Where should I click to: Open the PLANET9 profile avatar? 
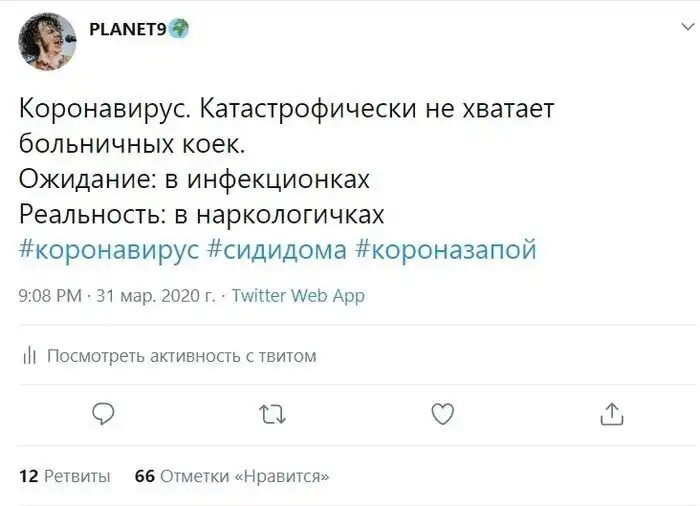click(47, 41)
